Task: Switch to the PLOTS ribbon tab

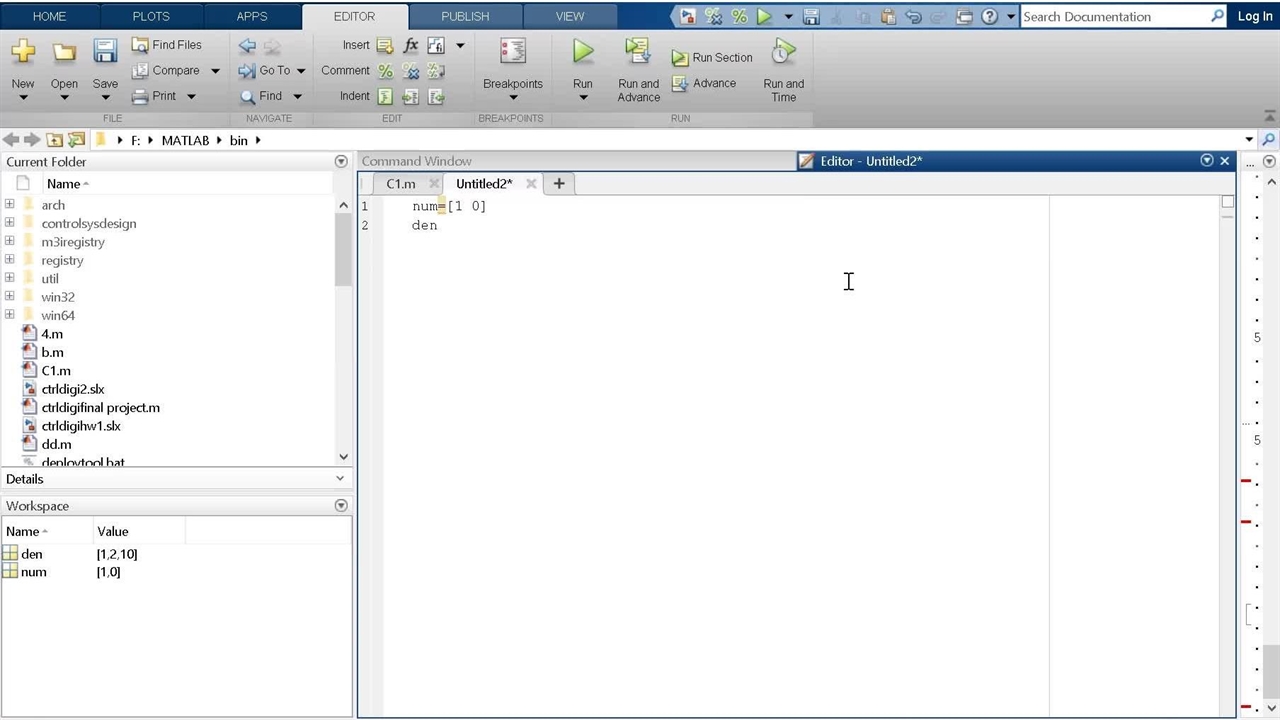Action: [151, 16]
